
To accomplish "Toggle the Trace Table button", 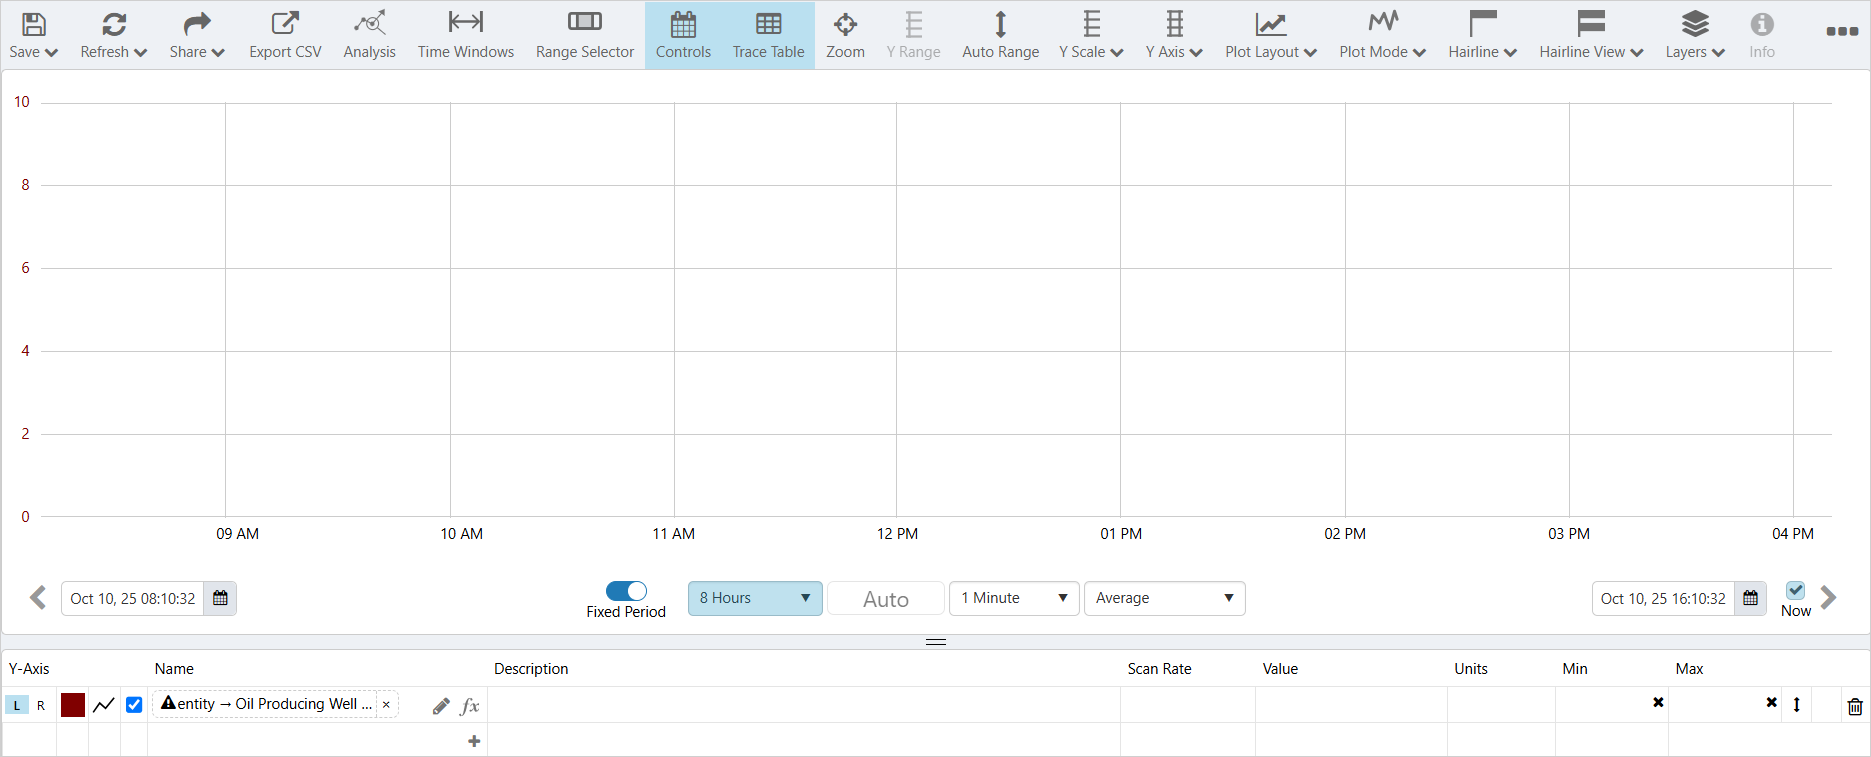I will point(768,35).
